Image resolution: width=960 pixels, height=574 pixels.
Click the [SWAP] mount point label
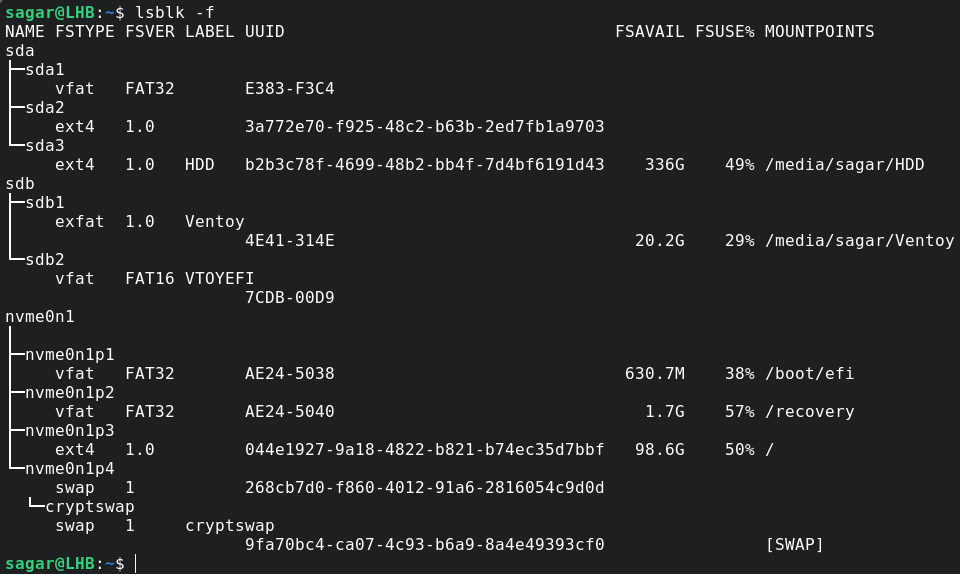pos(794,545)
